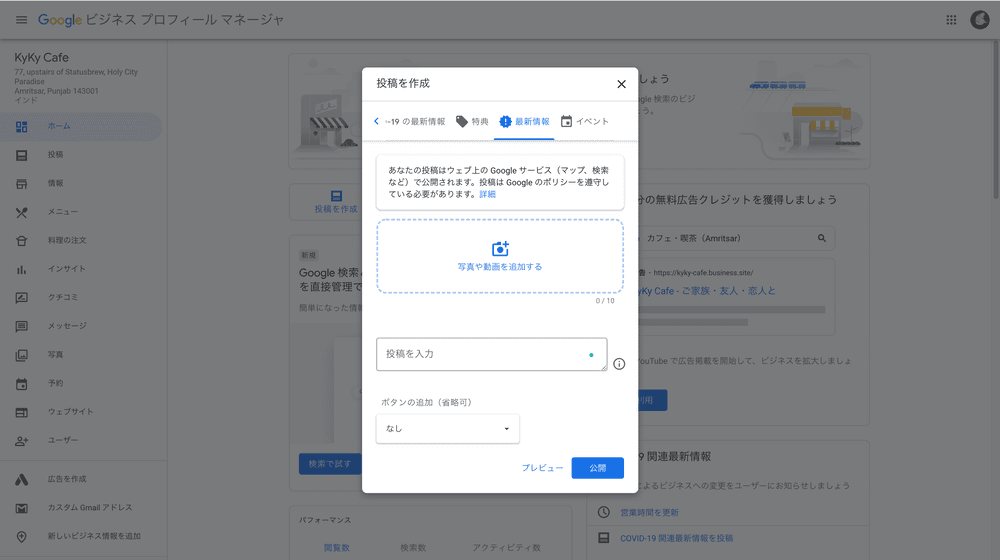The width and height of the screenshot is (1000, 560).
Task: Switch to the イベント tab
Action: pyautogui.click(x=584, y=121)
